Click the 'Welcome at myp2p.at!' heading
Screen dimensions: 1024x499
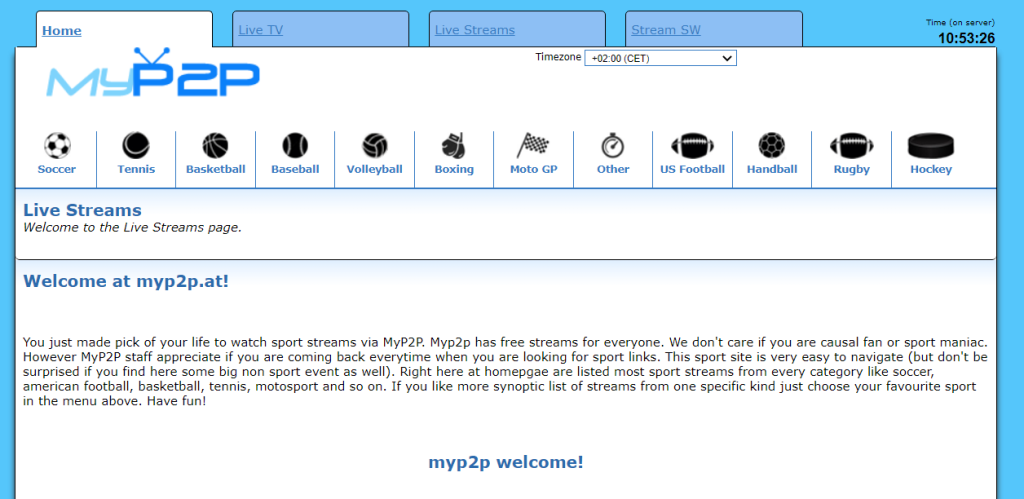126,282
